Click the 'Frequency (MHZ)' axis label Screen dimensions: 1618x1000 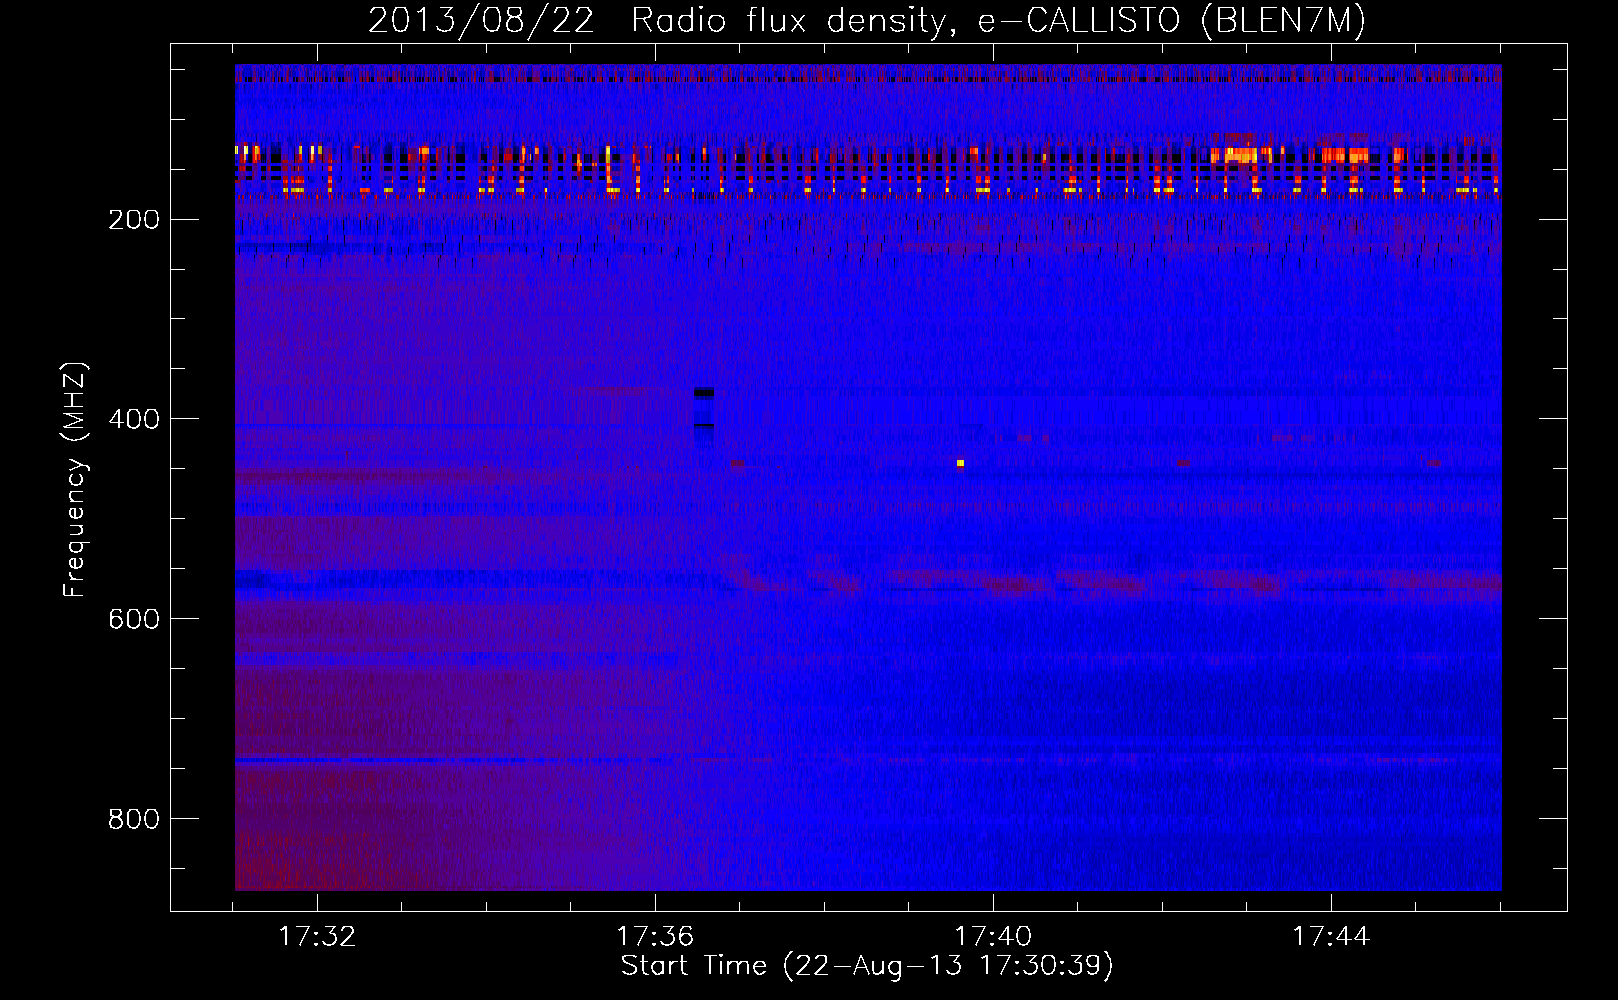(x=75, y=480)
